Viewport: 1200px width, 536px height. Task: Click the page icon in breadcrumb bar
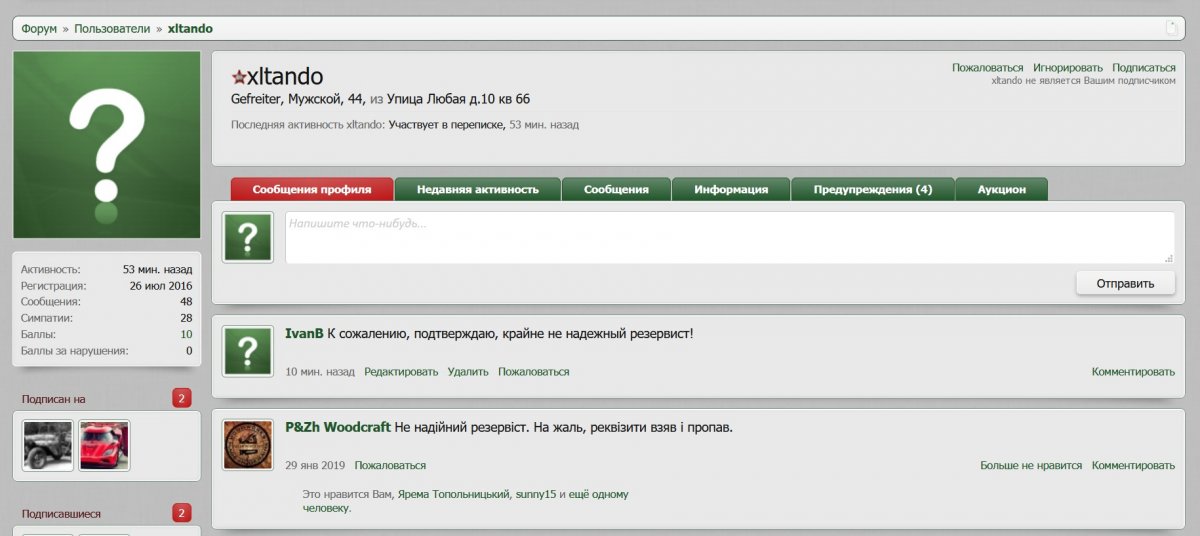pyautogui.click(x=1171, y=28)
